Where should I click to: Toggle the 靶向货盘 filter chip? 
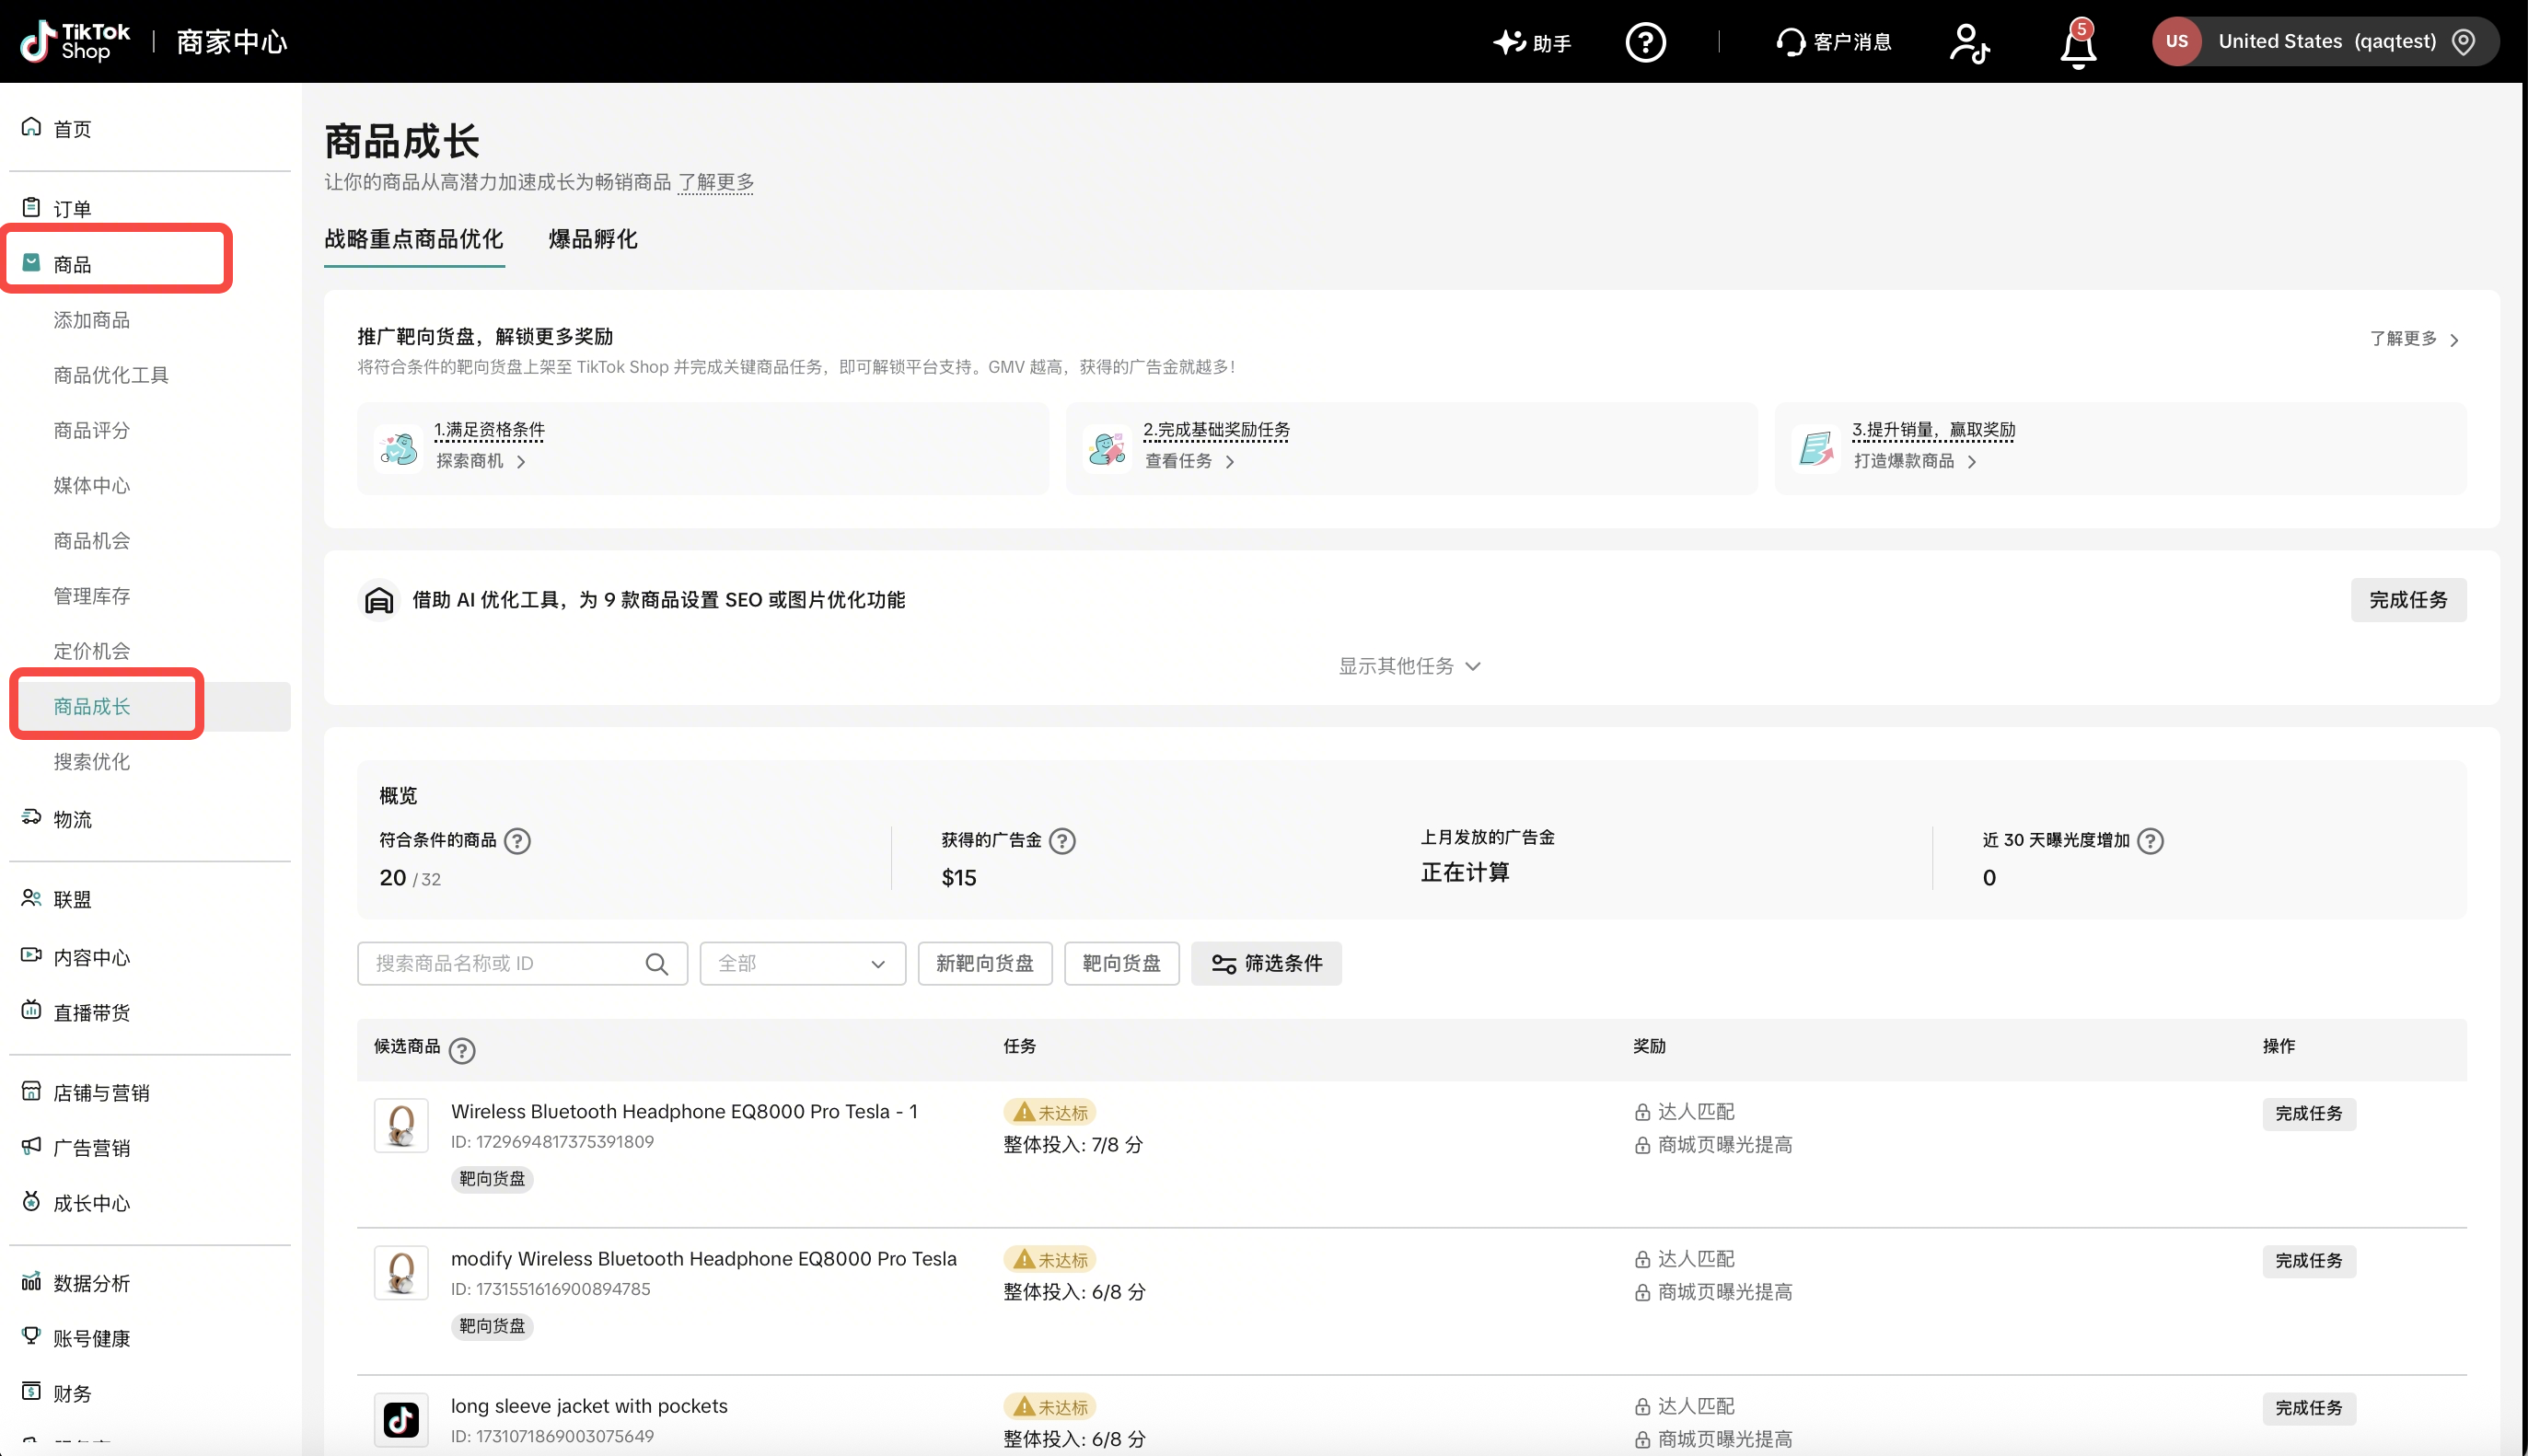tap(1121, 963)
